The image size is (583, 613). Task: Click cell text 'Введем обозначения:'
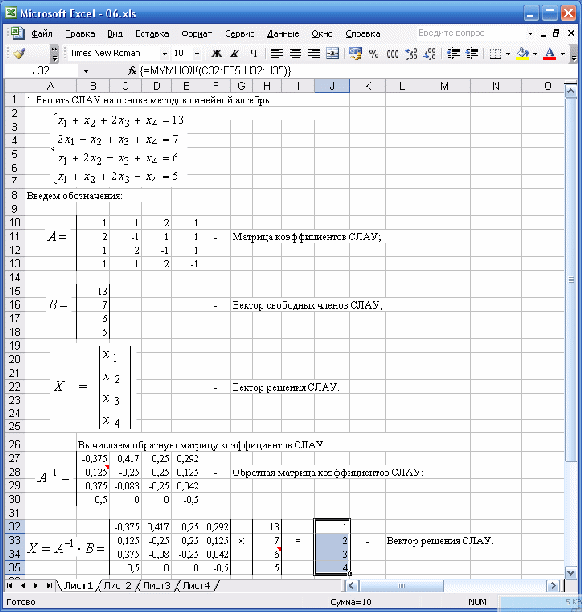tap(74, 195)
